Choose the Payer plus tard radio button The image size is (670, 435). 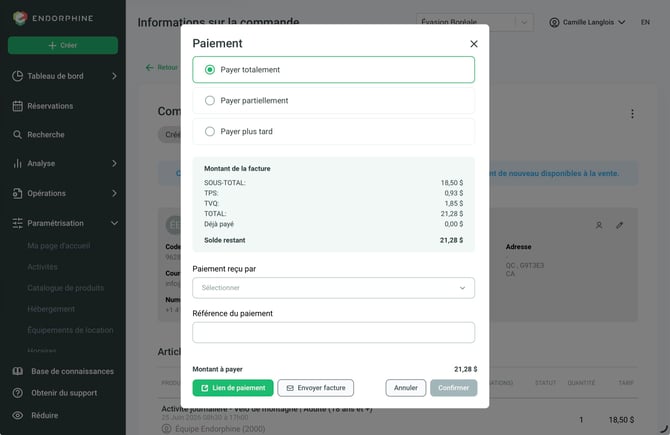pos(209,131)
